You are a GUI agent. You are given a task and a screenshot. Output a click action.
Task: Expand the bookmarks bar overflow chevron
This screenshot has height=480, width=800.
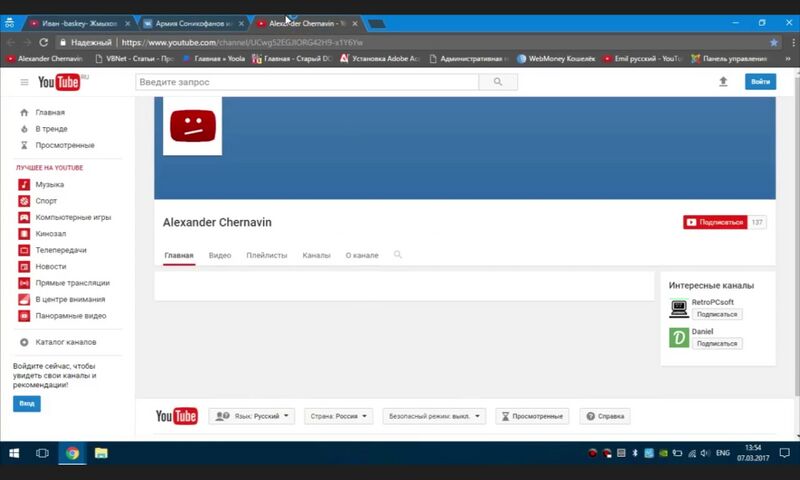pos(788,59)
